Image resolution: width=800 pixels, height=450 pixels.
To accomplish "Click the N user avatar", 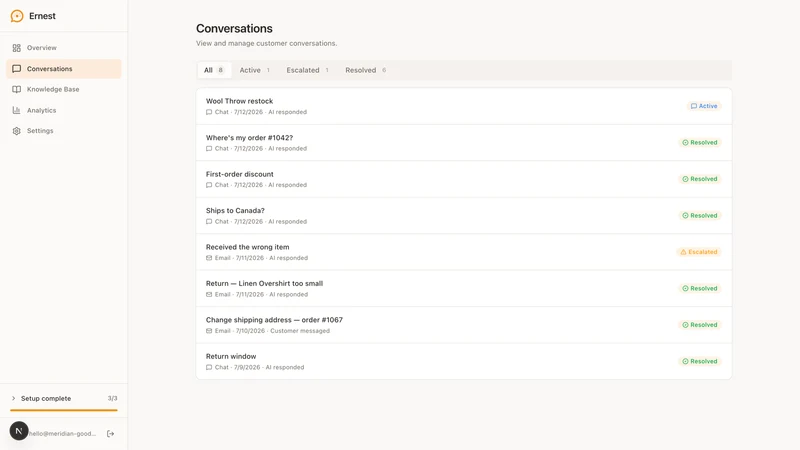I will 19,431.
